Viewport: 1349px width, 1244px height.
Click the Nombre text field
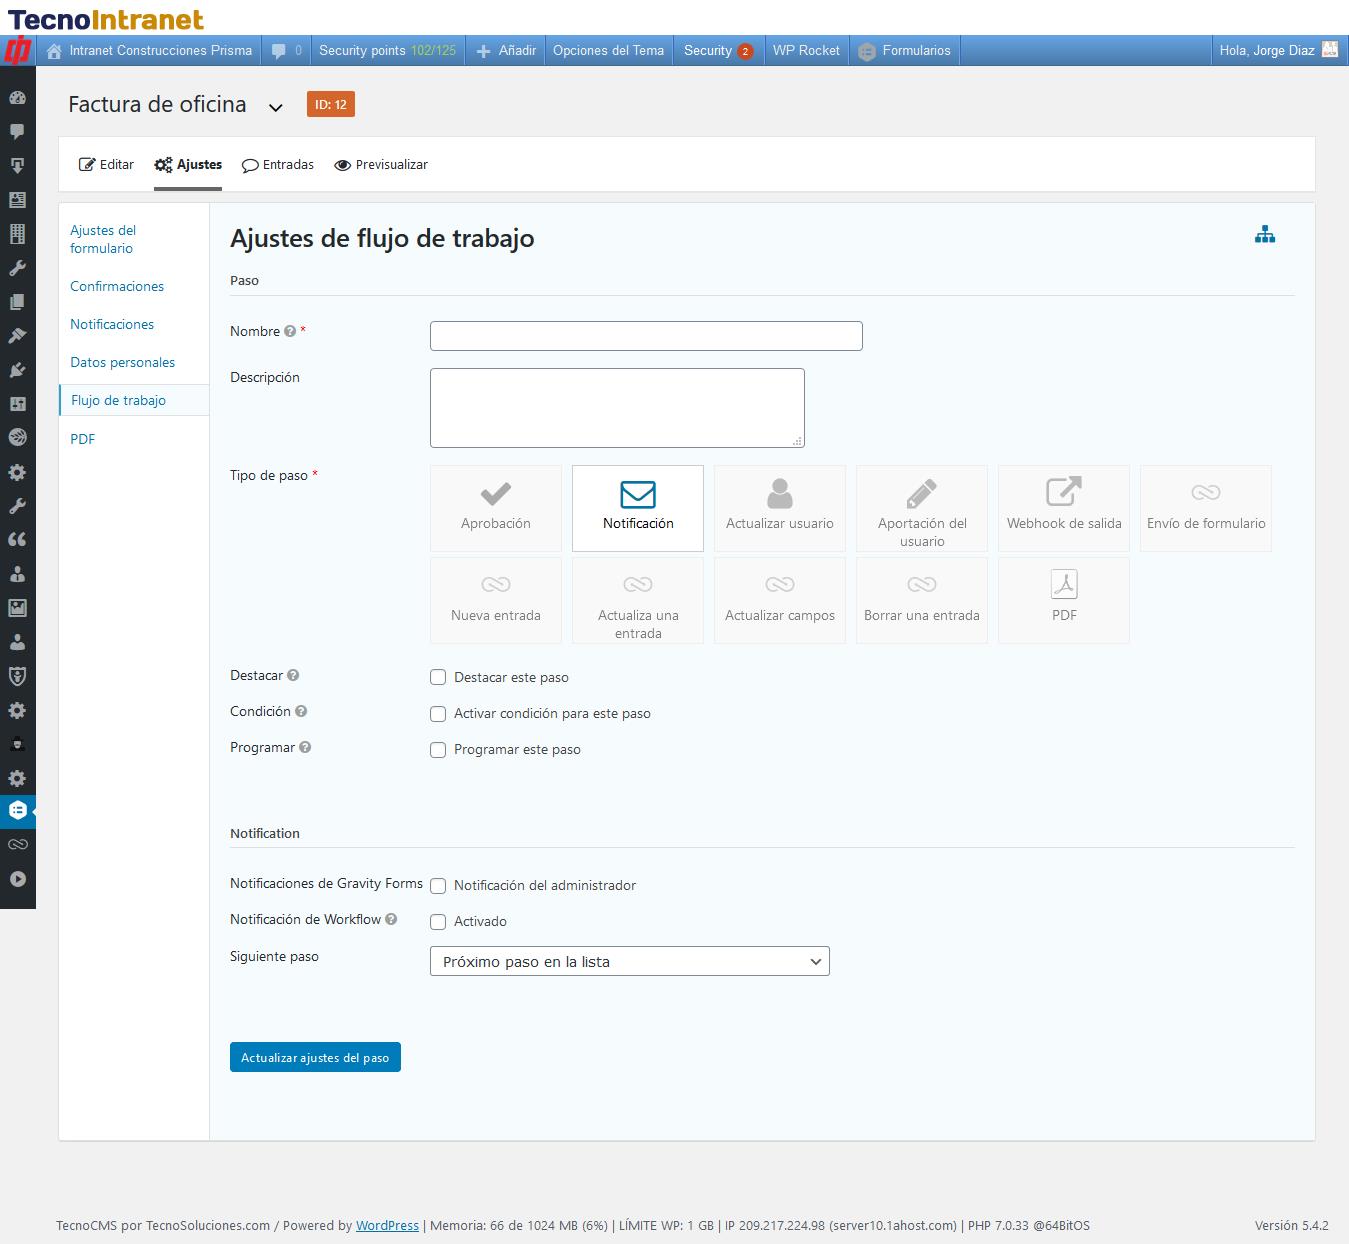[646, 336]
